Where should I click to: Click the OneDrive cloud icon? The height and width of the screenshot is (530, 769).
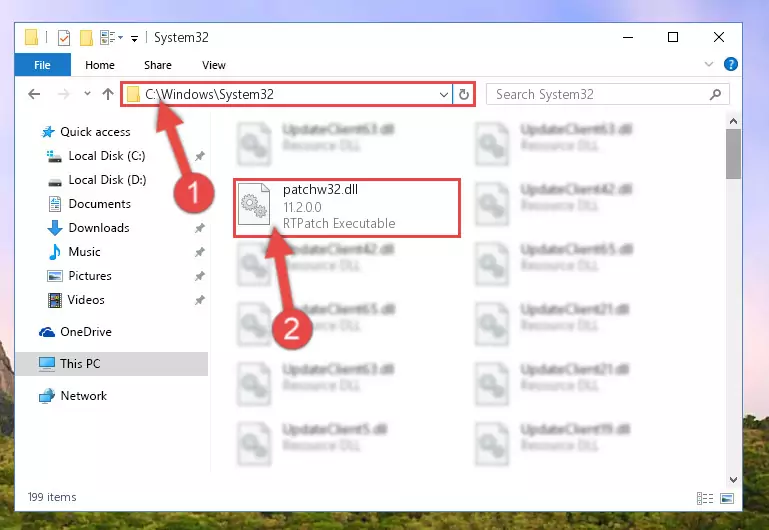point(47,332)
